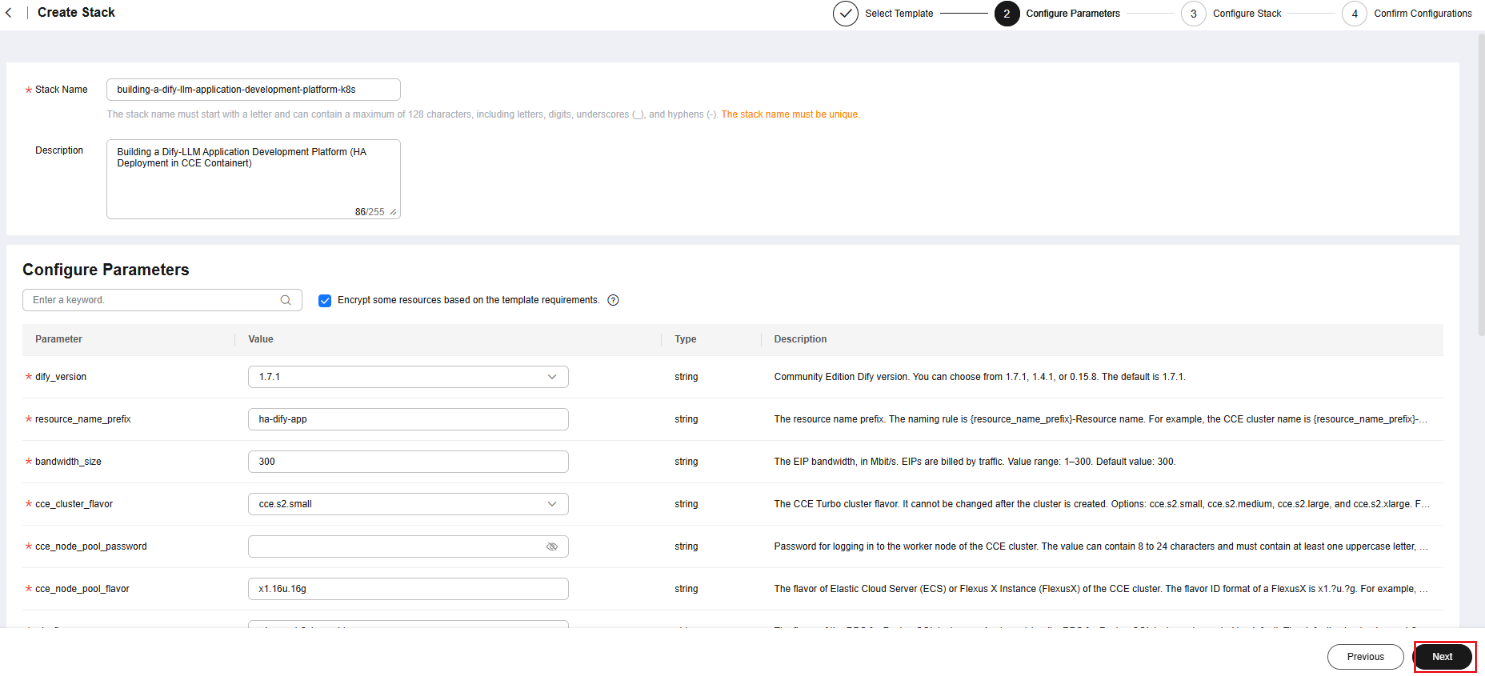
Task: Click the Previous button
Action: (x=1365, y=657)
